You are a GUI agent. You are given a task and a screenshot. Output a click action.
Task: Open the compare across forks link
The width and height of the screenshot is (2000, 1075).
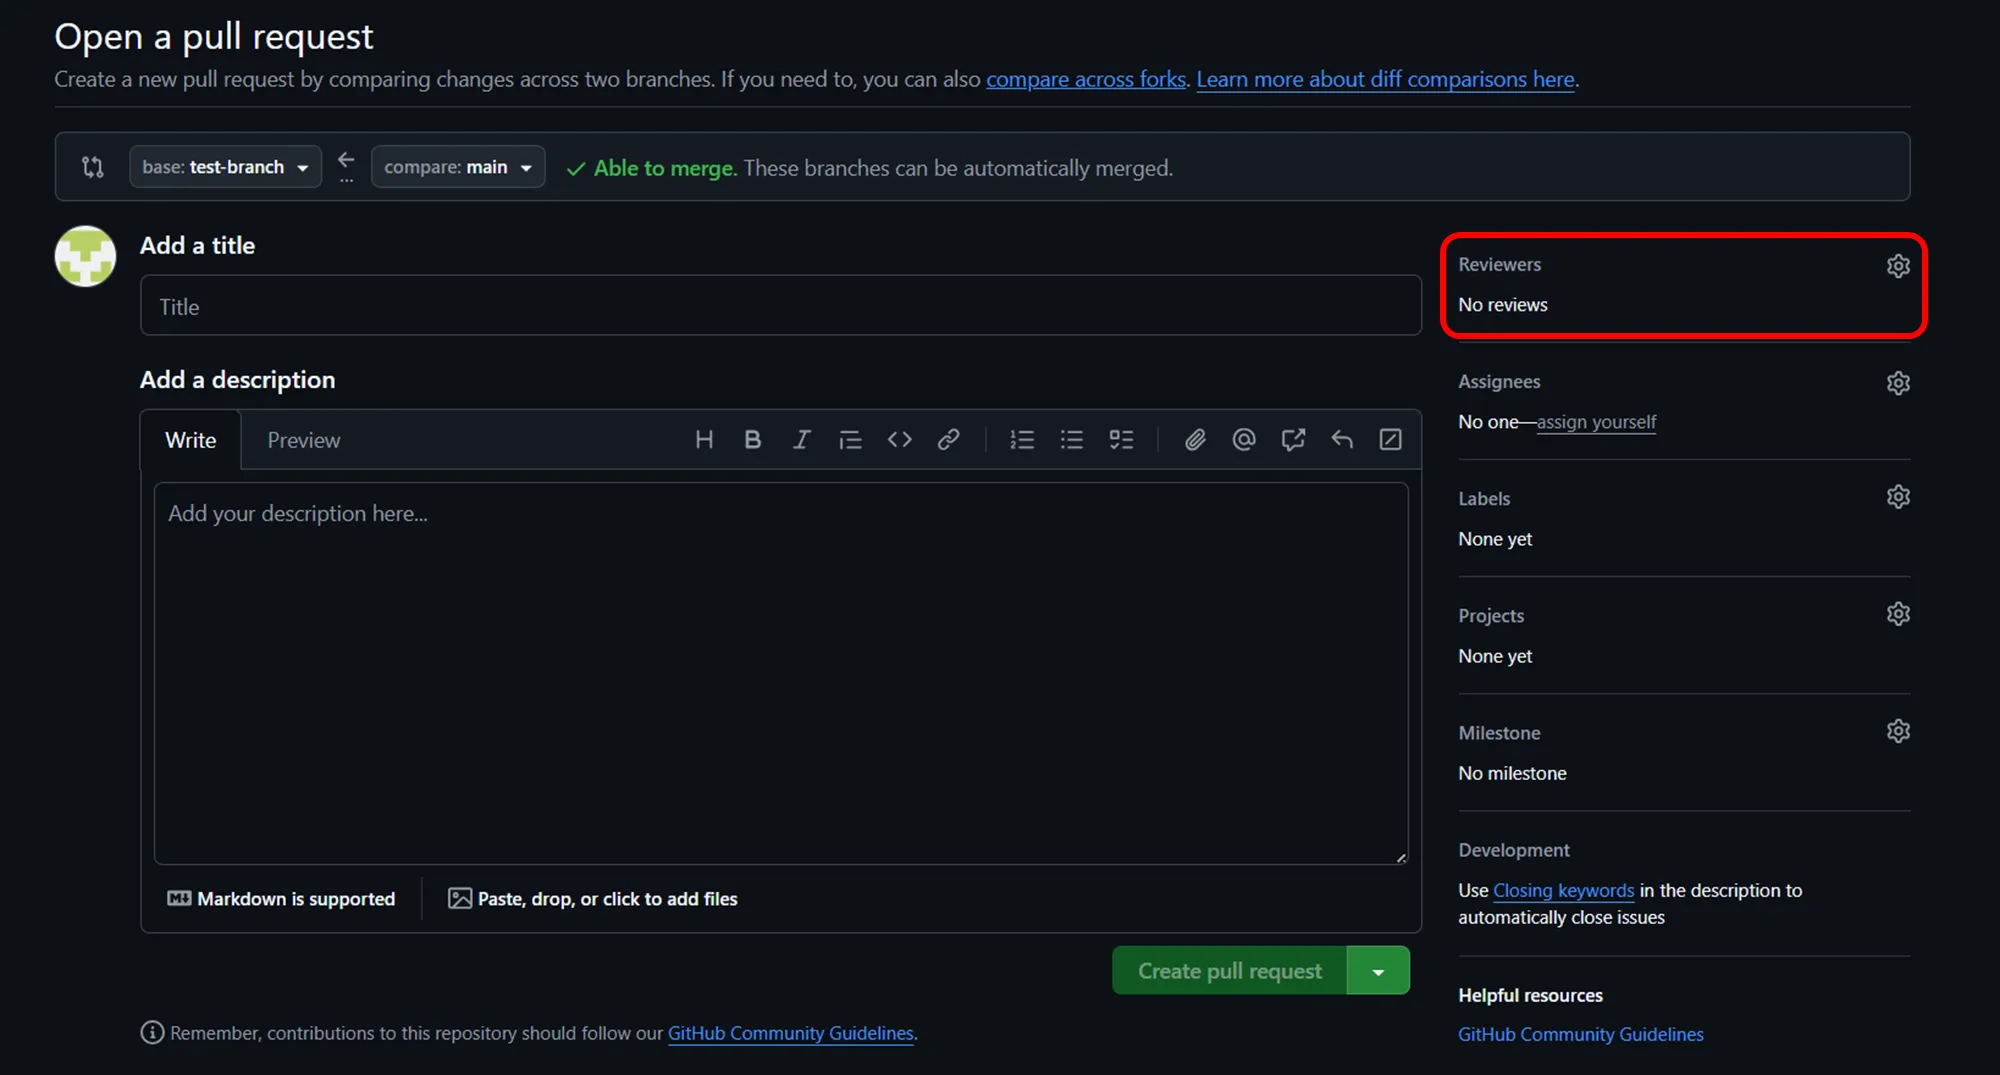[x=1085, y=79]
